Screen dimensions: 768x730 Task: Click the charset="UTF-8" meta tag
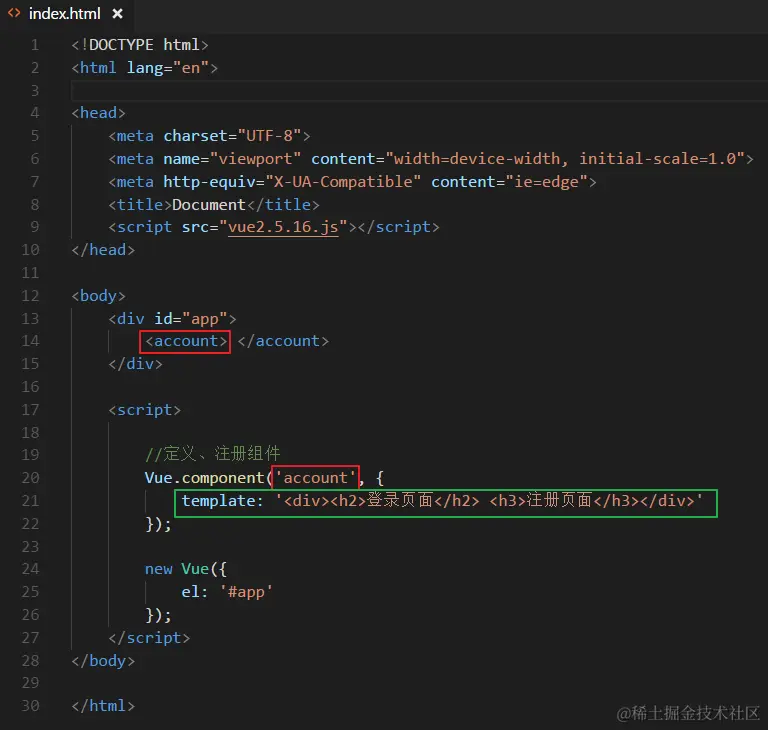pyautogui.click(x=209, y=136)
